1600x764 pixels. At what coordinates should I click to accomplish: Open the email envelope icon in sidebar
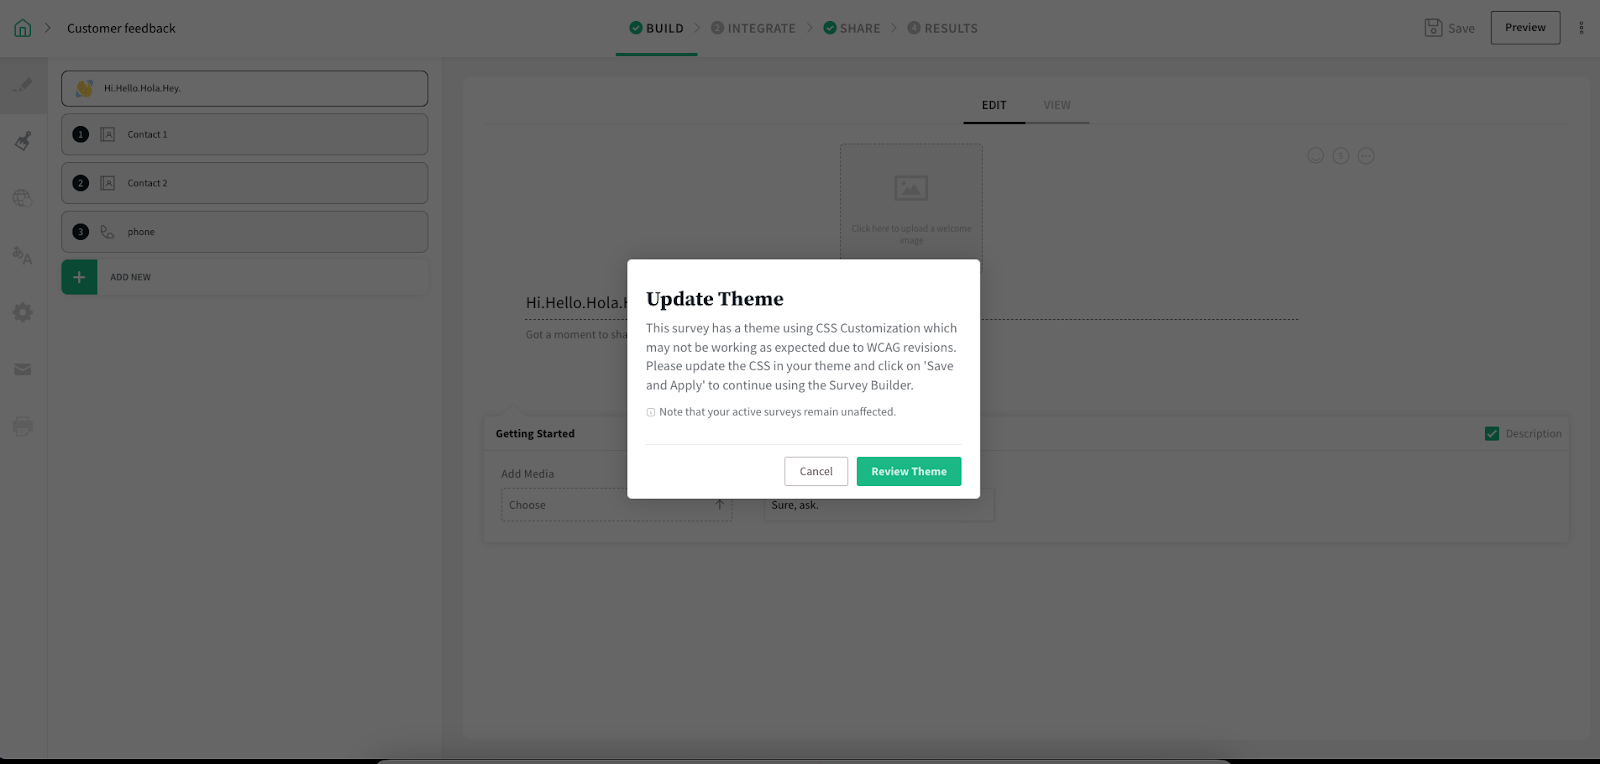(23, 370)
